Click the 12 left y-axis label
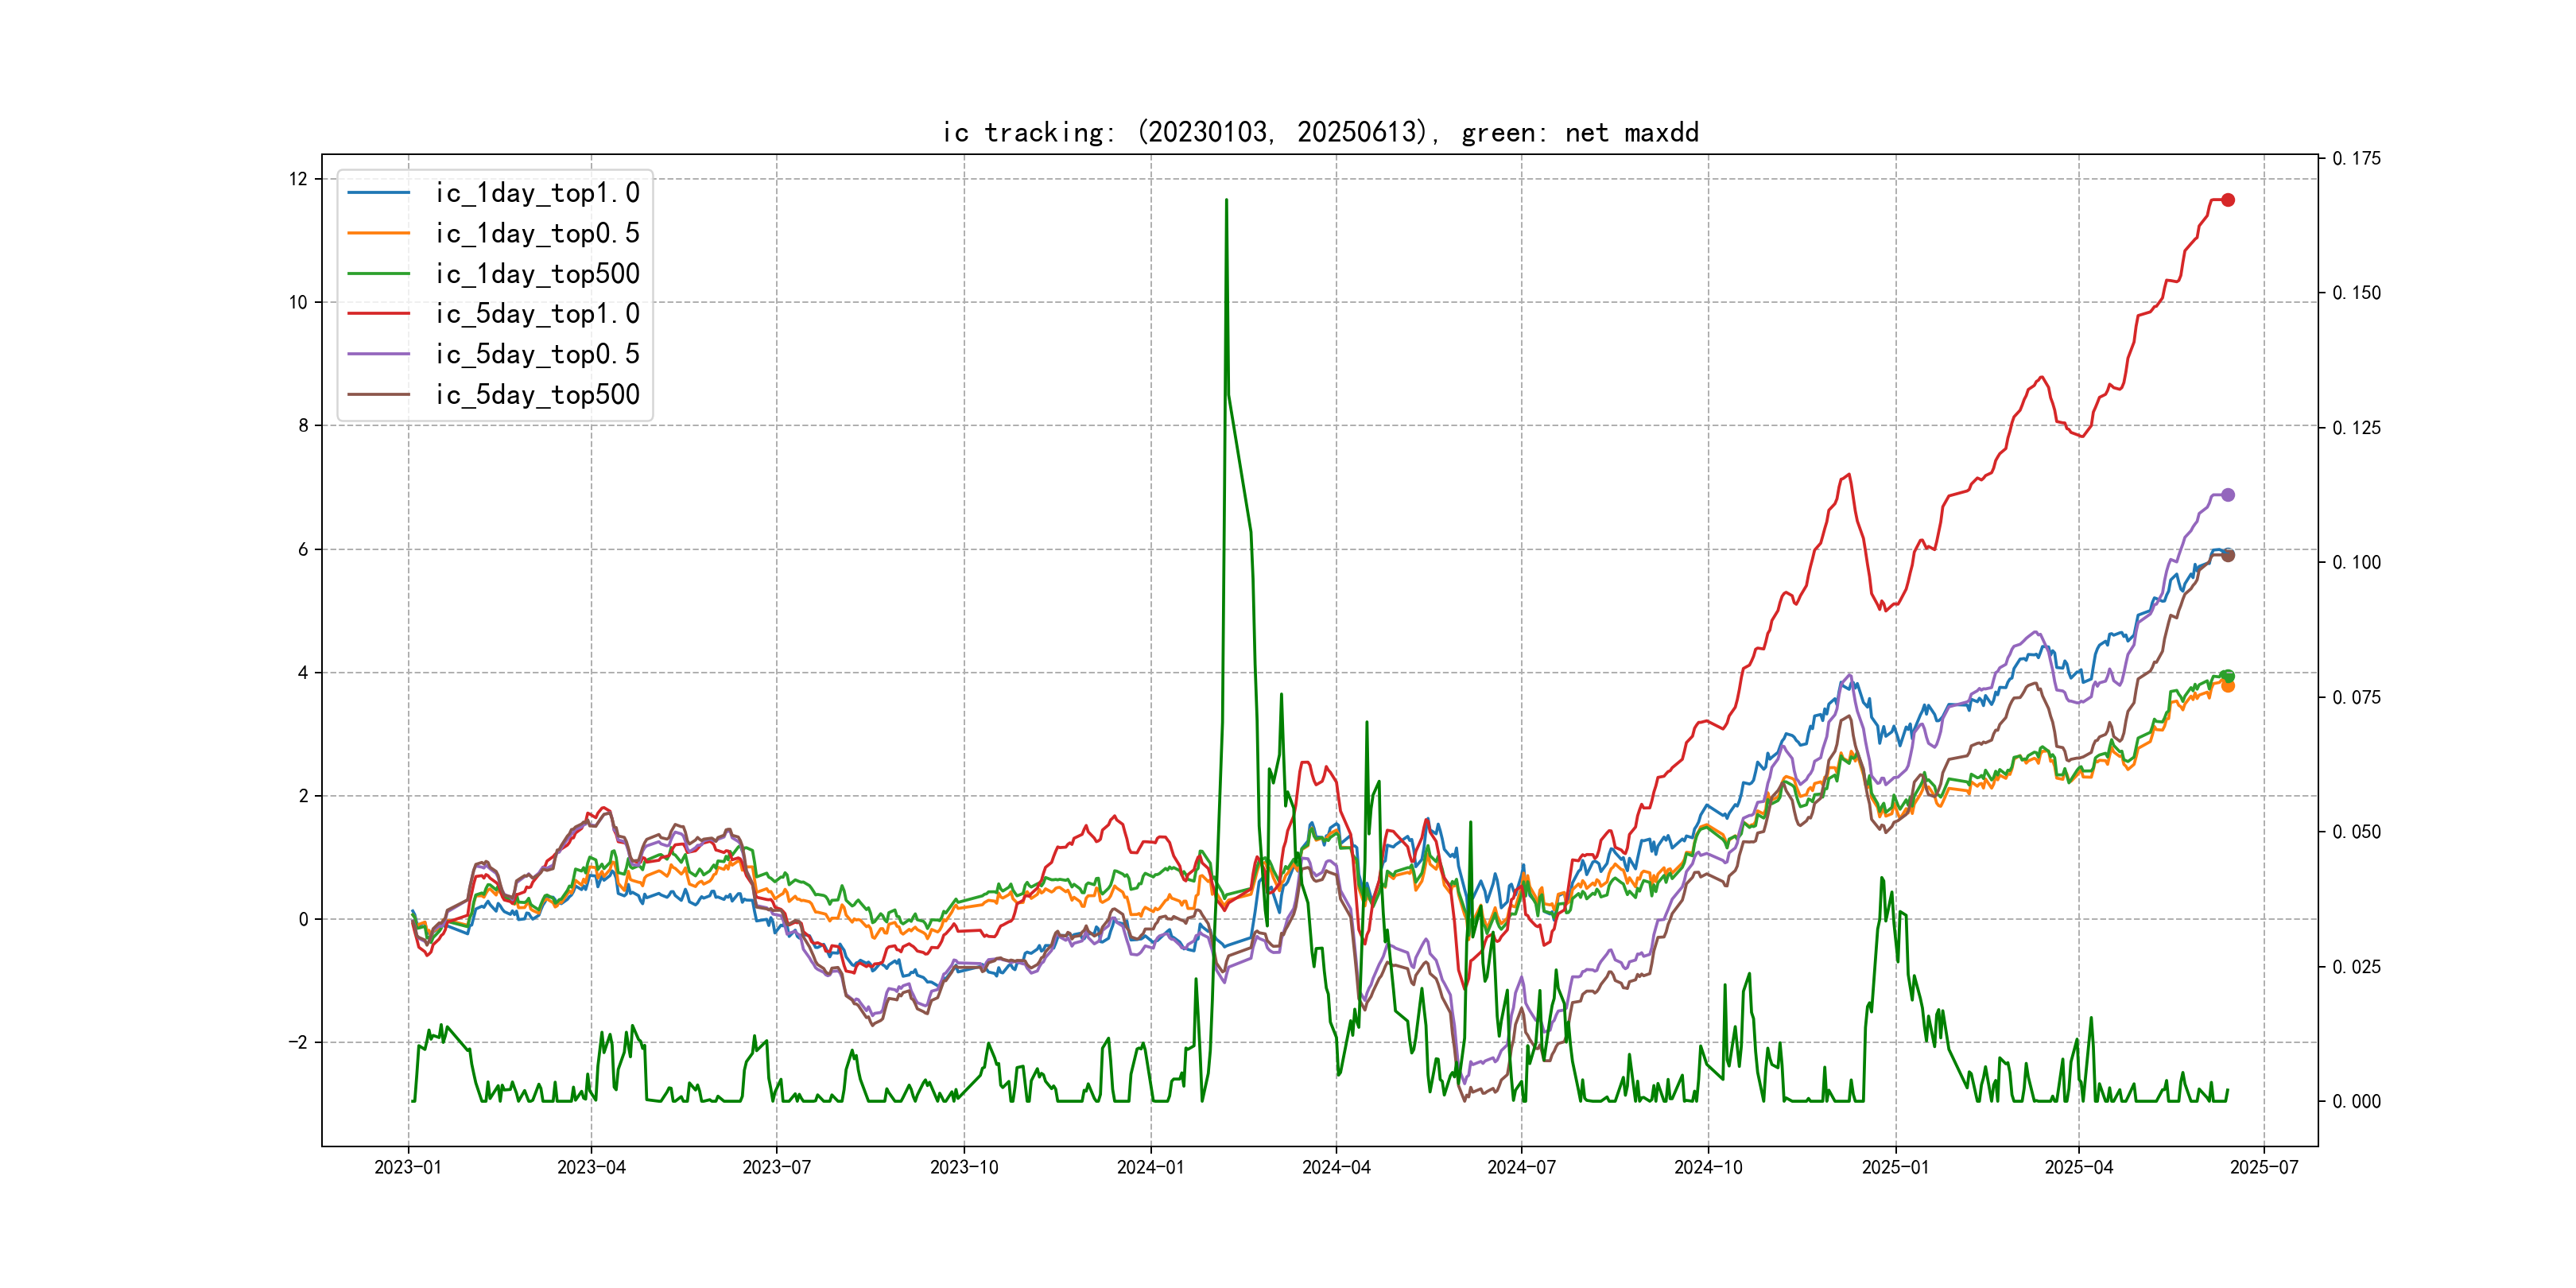Image resolution: width=2576 pixels, height=1288 pixels. point(298,179)
